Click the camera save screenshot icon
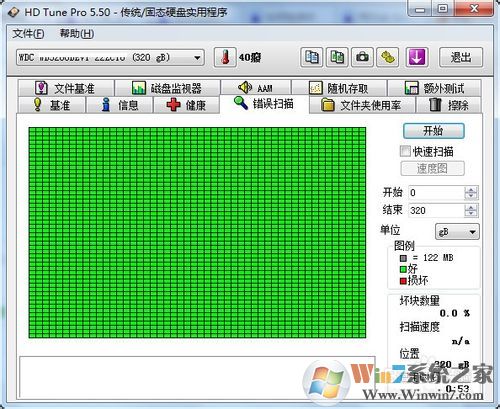This screenshot has height=409, width=500. [x=362, y=57]
